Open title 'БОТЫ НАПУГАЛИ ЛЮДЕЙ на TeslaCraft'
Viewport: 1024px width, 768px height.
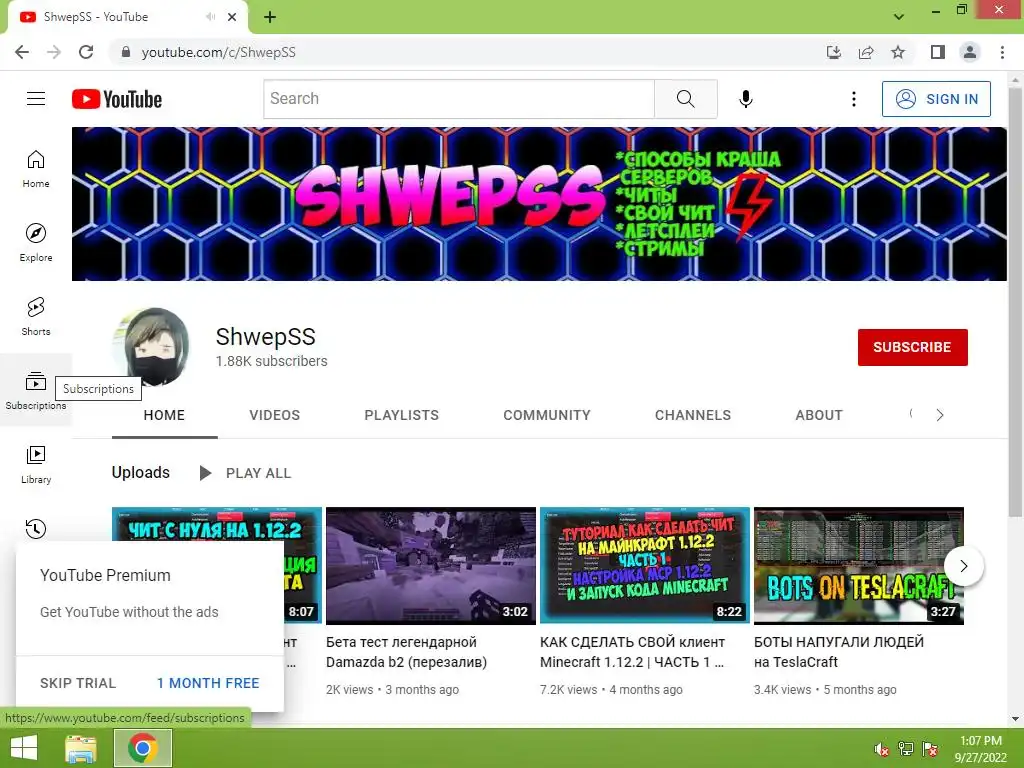[x=839, y=652]
